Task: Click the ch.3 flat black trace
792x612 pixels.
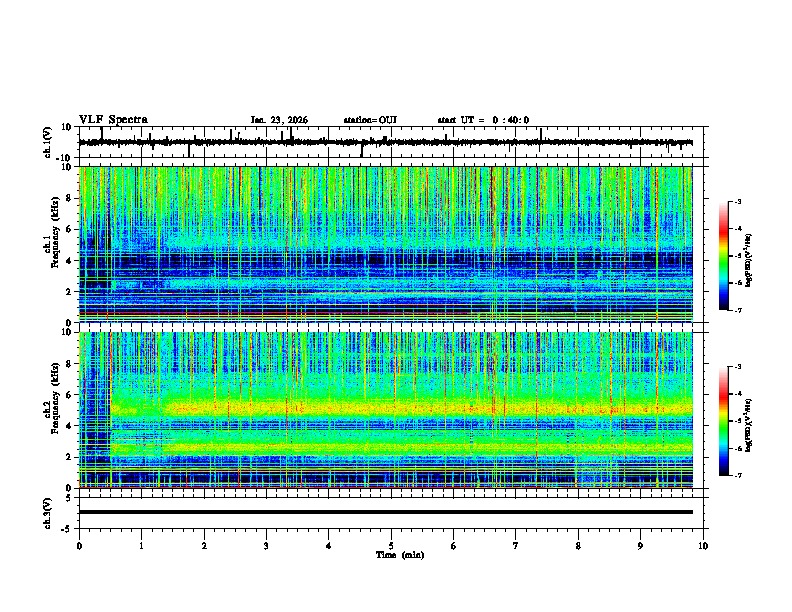Action: (386, 512)
